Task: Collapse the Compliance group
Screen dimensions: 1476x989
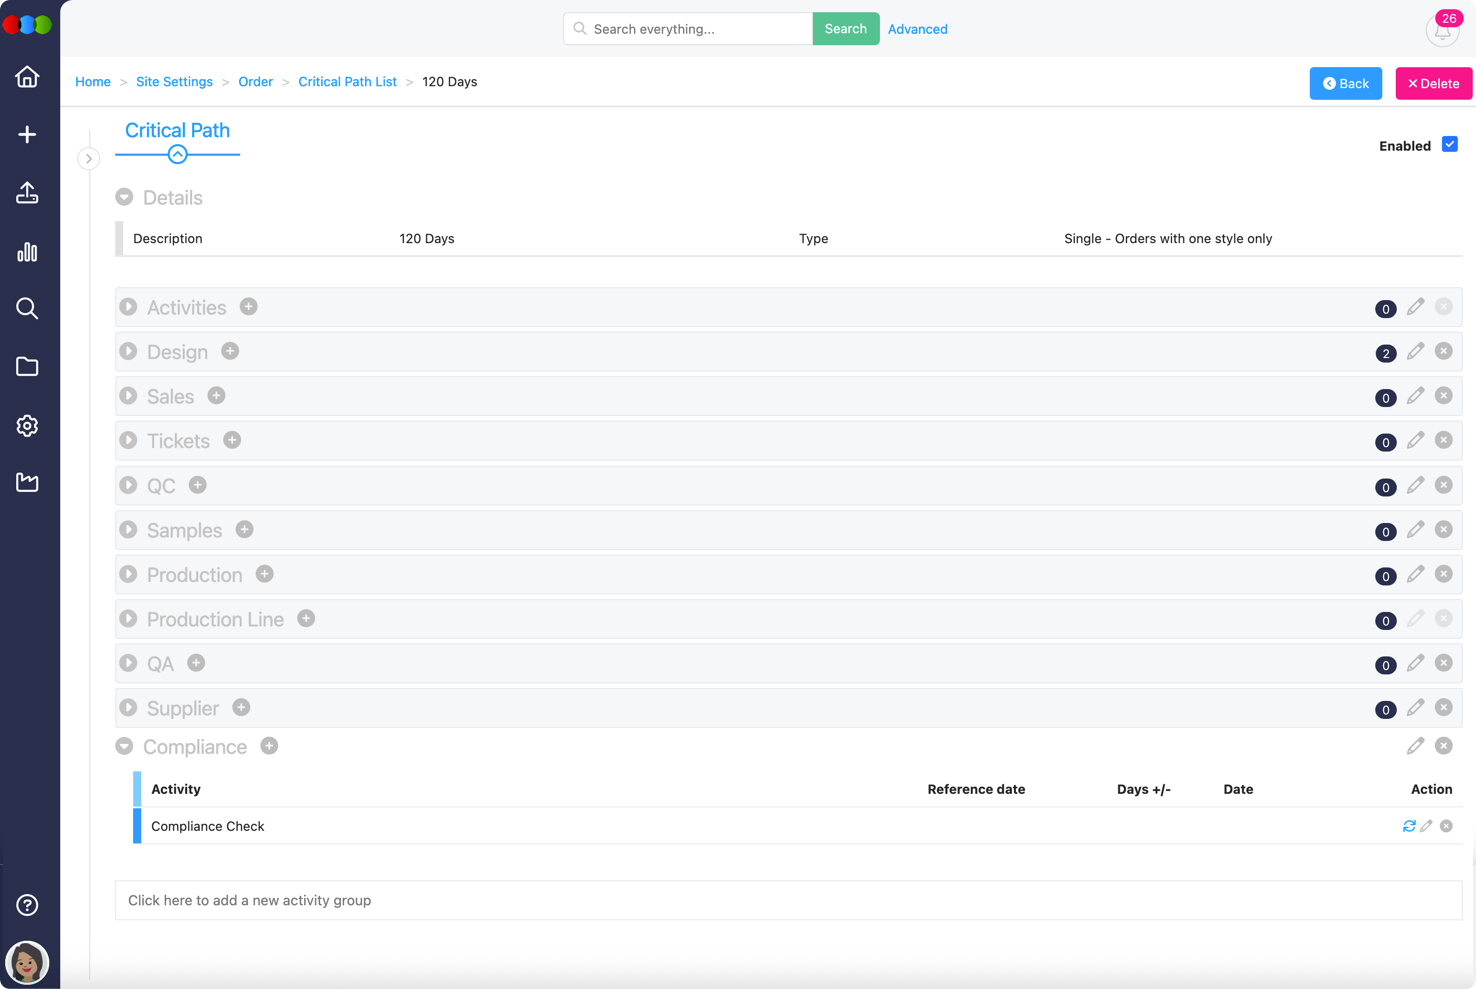Action: click(124, 746)
